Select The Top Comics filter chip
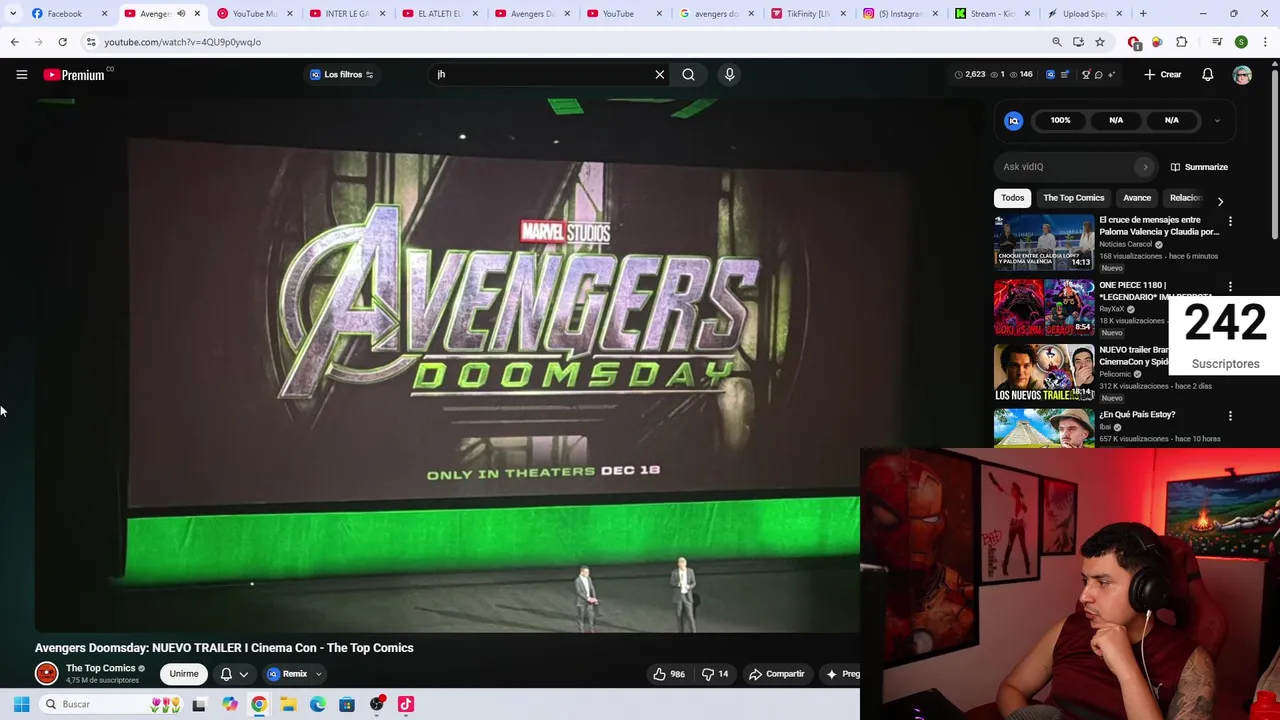The width and height of the screenshot is (1280, 720). (x=1073, y=198)
